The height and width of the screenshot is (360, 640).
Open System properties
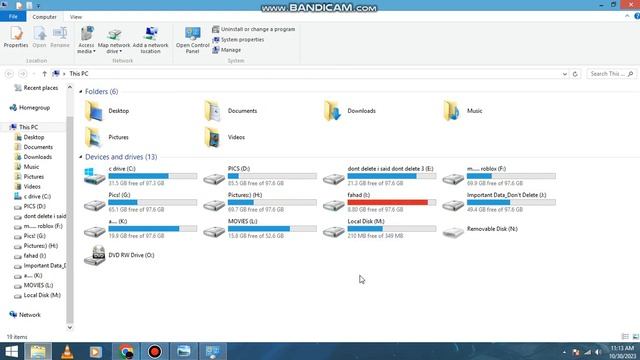[238, 40]
